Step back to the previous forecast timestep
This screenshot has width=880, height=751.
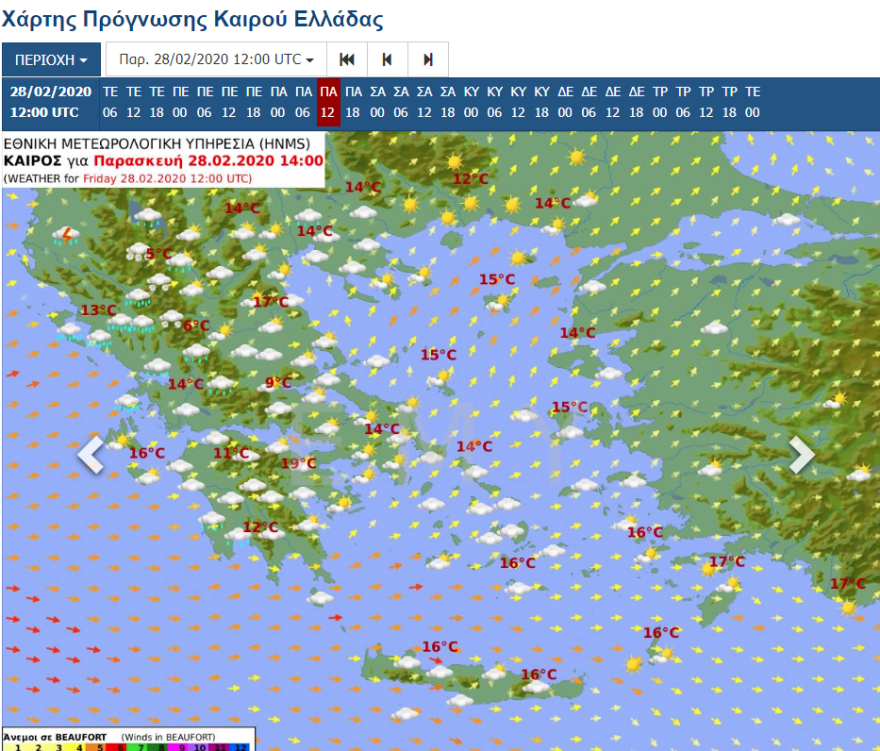(x=387, y=59)
